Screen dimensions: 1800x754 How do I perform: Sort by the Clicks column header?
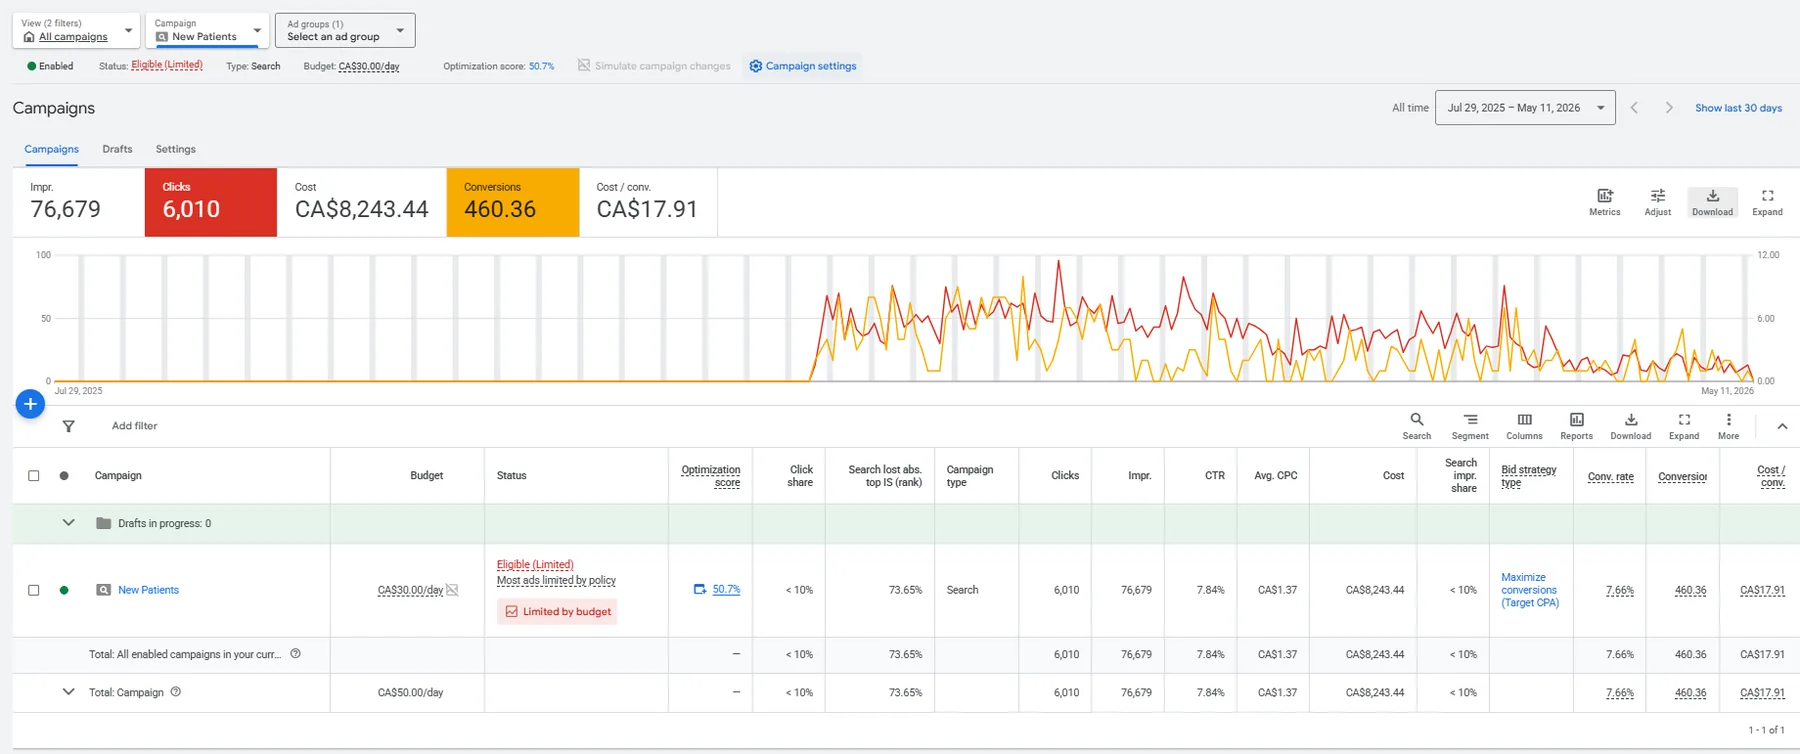pyautogui.click(x=1065, y=476)
